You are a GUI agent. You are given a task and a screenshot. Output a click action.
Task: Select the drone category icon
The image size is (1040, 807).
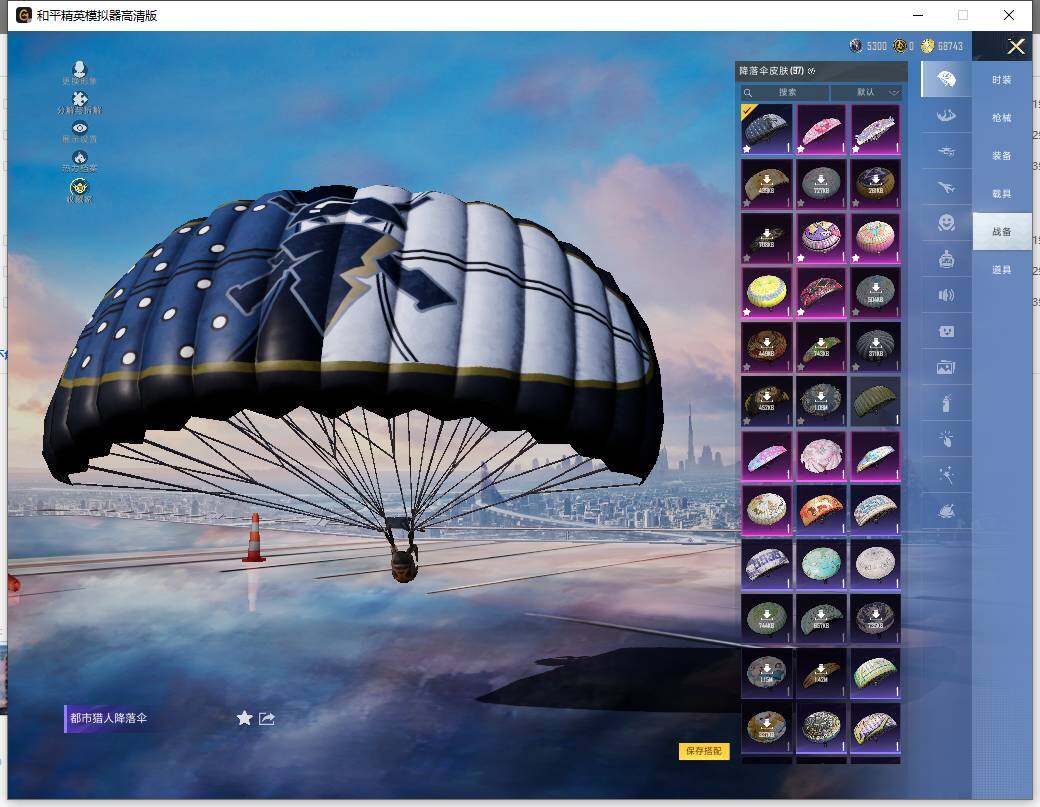coord(946,151)
